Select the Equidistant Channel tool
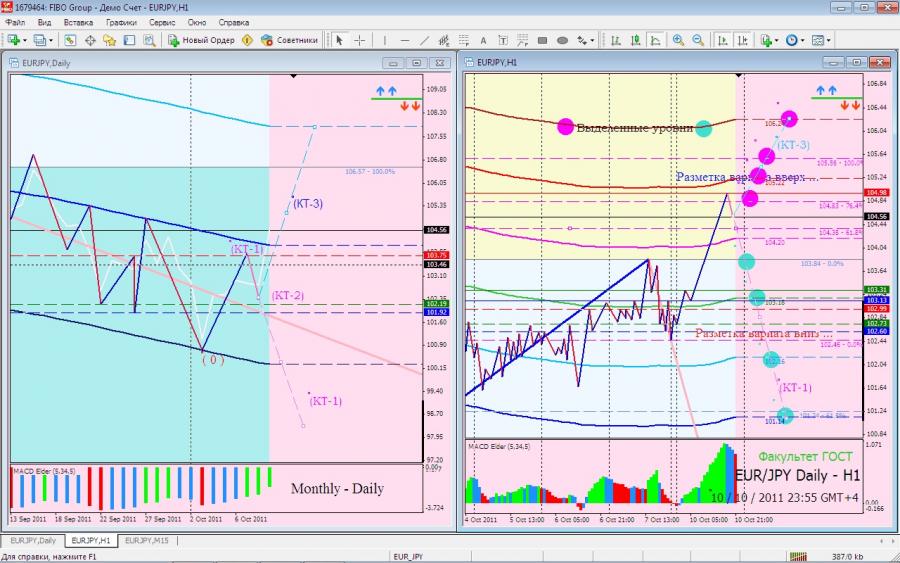The height and width of the screenshot is (563, 900). (444, 40)
